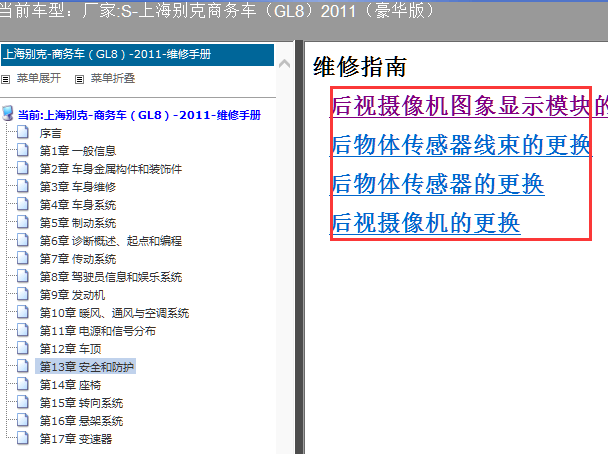The image size is (608, 454).
Task: Open 第17章 变速器
Action: pyautogui.click(x=76, y=439)
